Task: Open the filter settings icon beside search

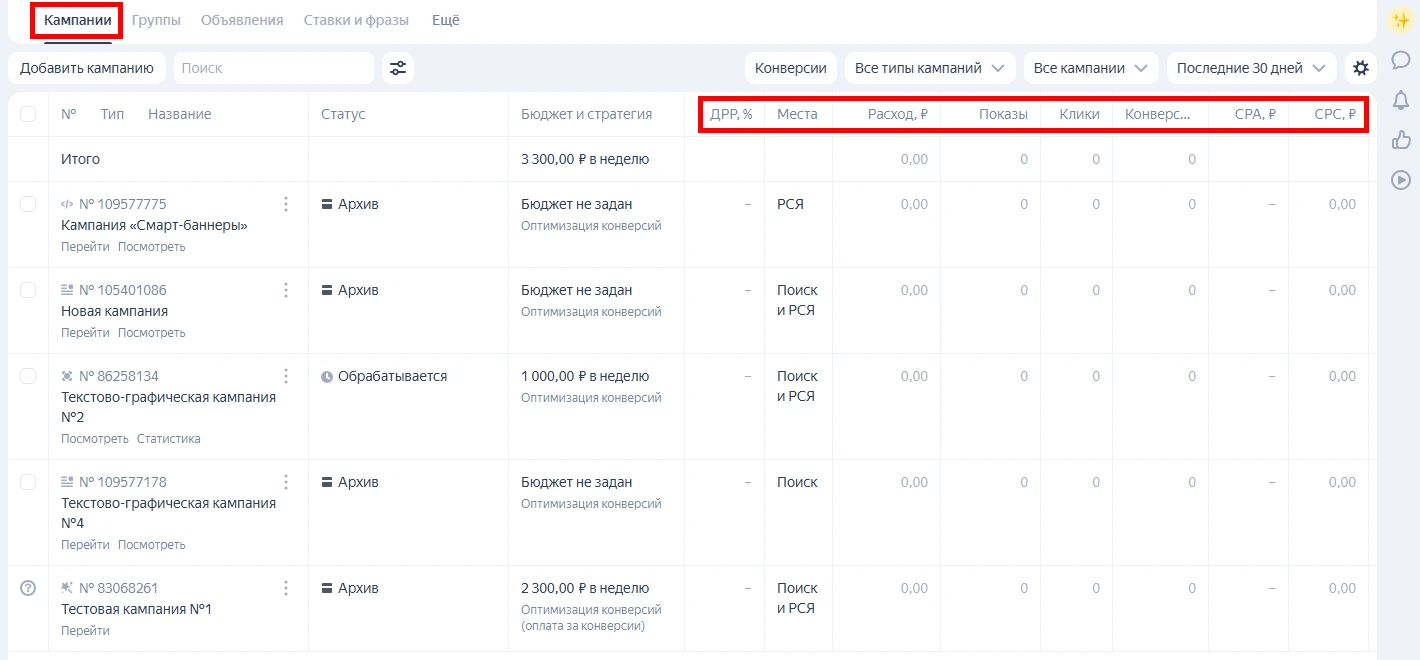Action: click(x=398, y=68)
